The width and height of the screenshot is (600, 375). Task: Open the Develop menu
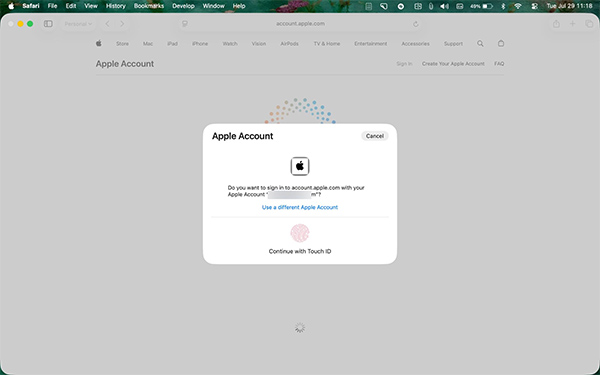coord(183,6)
